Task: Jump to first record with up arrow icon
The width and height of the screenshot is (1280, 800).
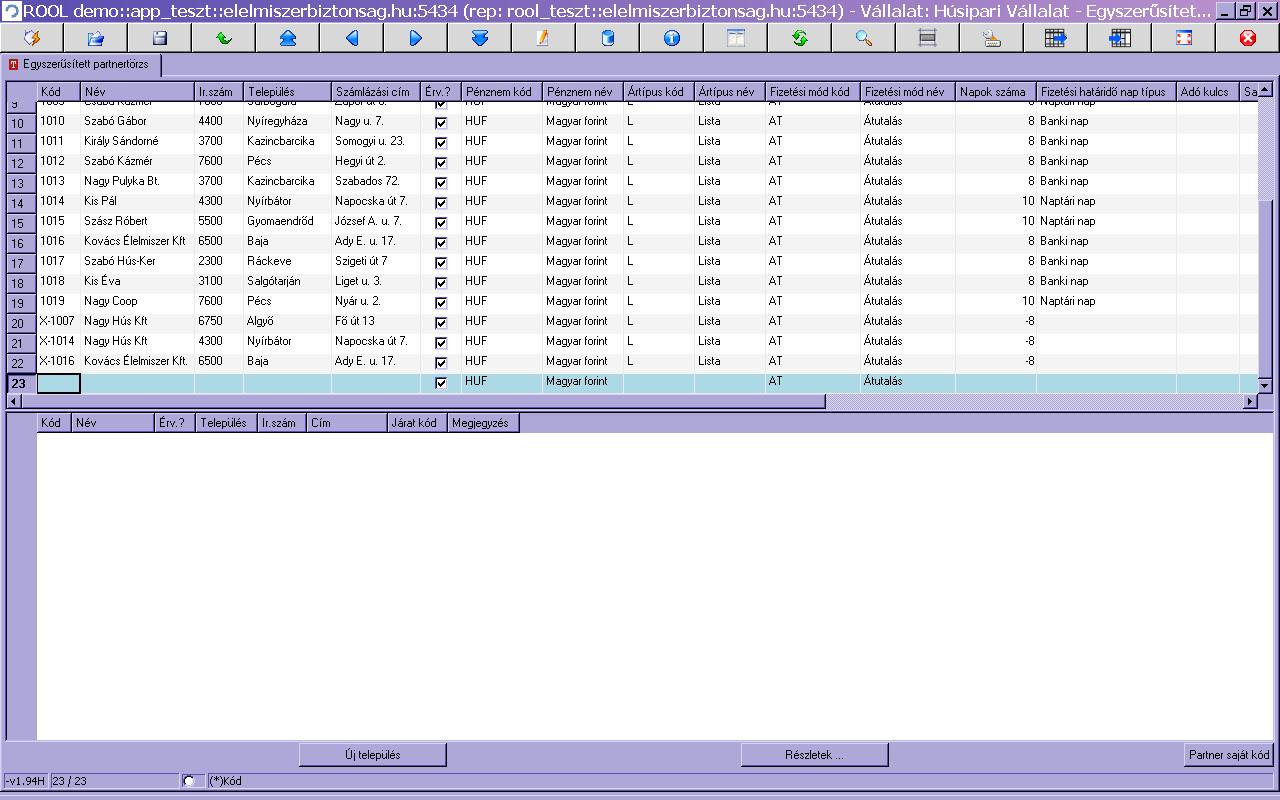Action: click(x=288, y=38)
